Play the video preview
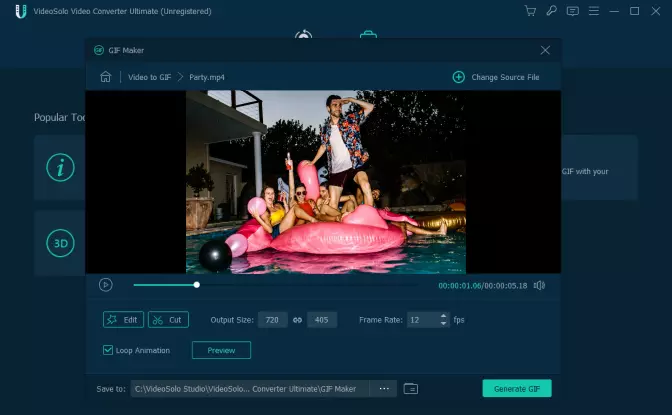This screenshot has width=672, height=415. [x=105, y=285]
